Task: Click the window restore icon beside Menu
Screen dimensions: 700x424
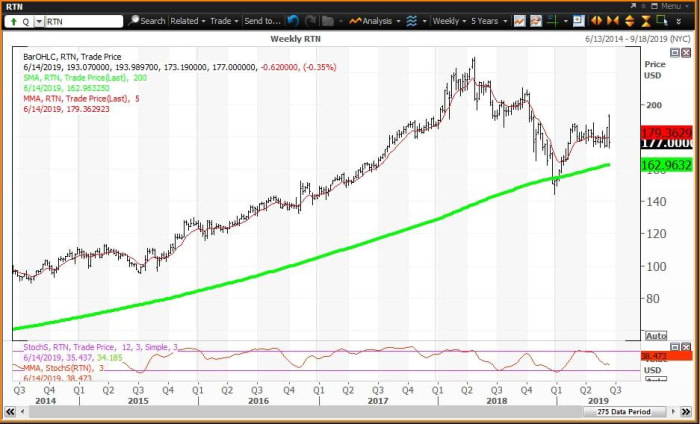Action: pos(654,6)
